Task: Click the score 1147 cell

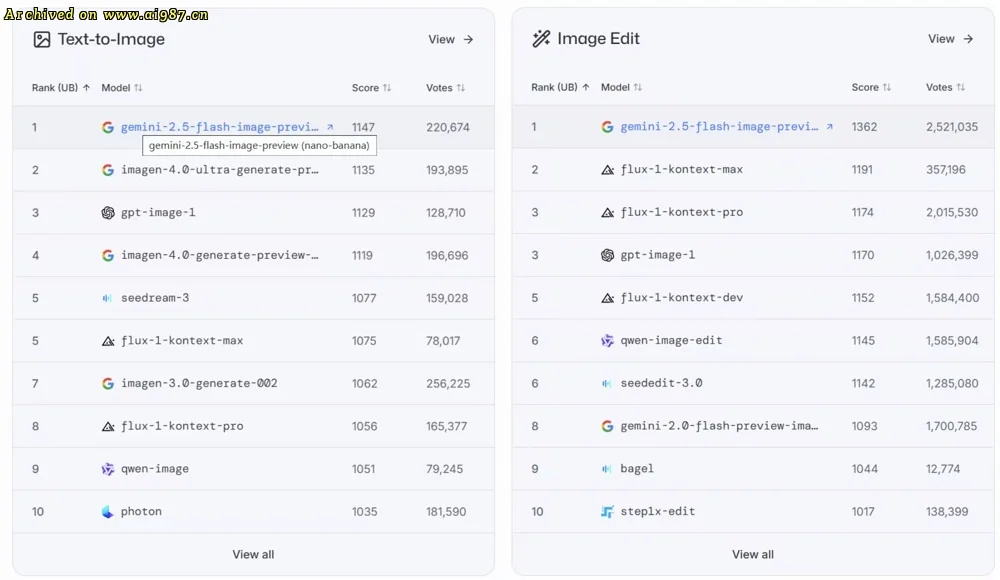Action: [363, 128]
